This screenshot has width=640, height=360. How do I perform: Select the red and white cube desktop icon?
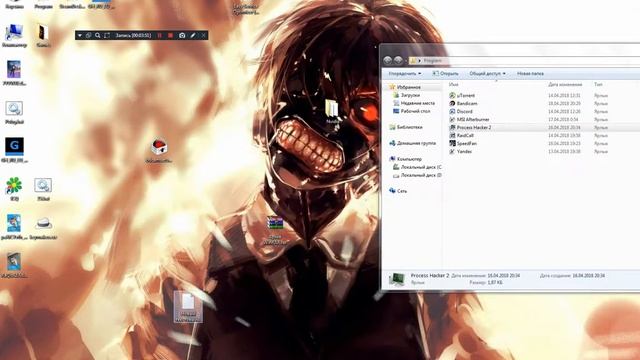(x=159, y=147)
